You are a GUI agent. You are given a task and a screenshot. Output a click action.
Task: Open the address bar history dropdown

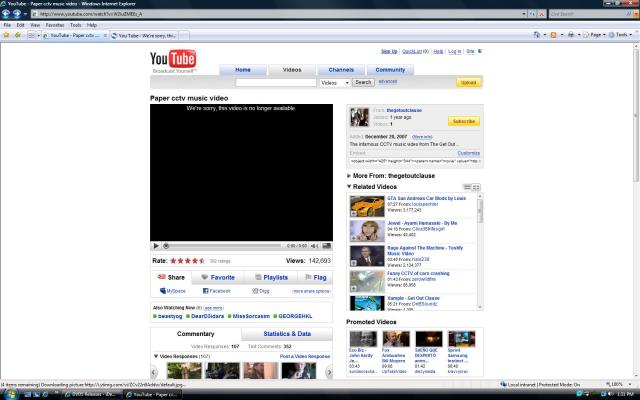[524, 14]
